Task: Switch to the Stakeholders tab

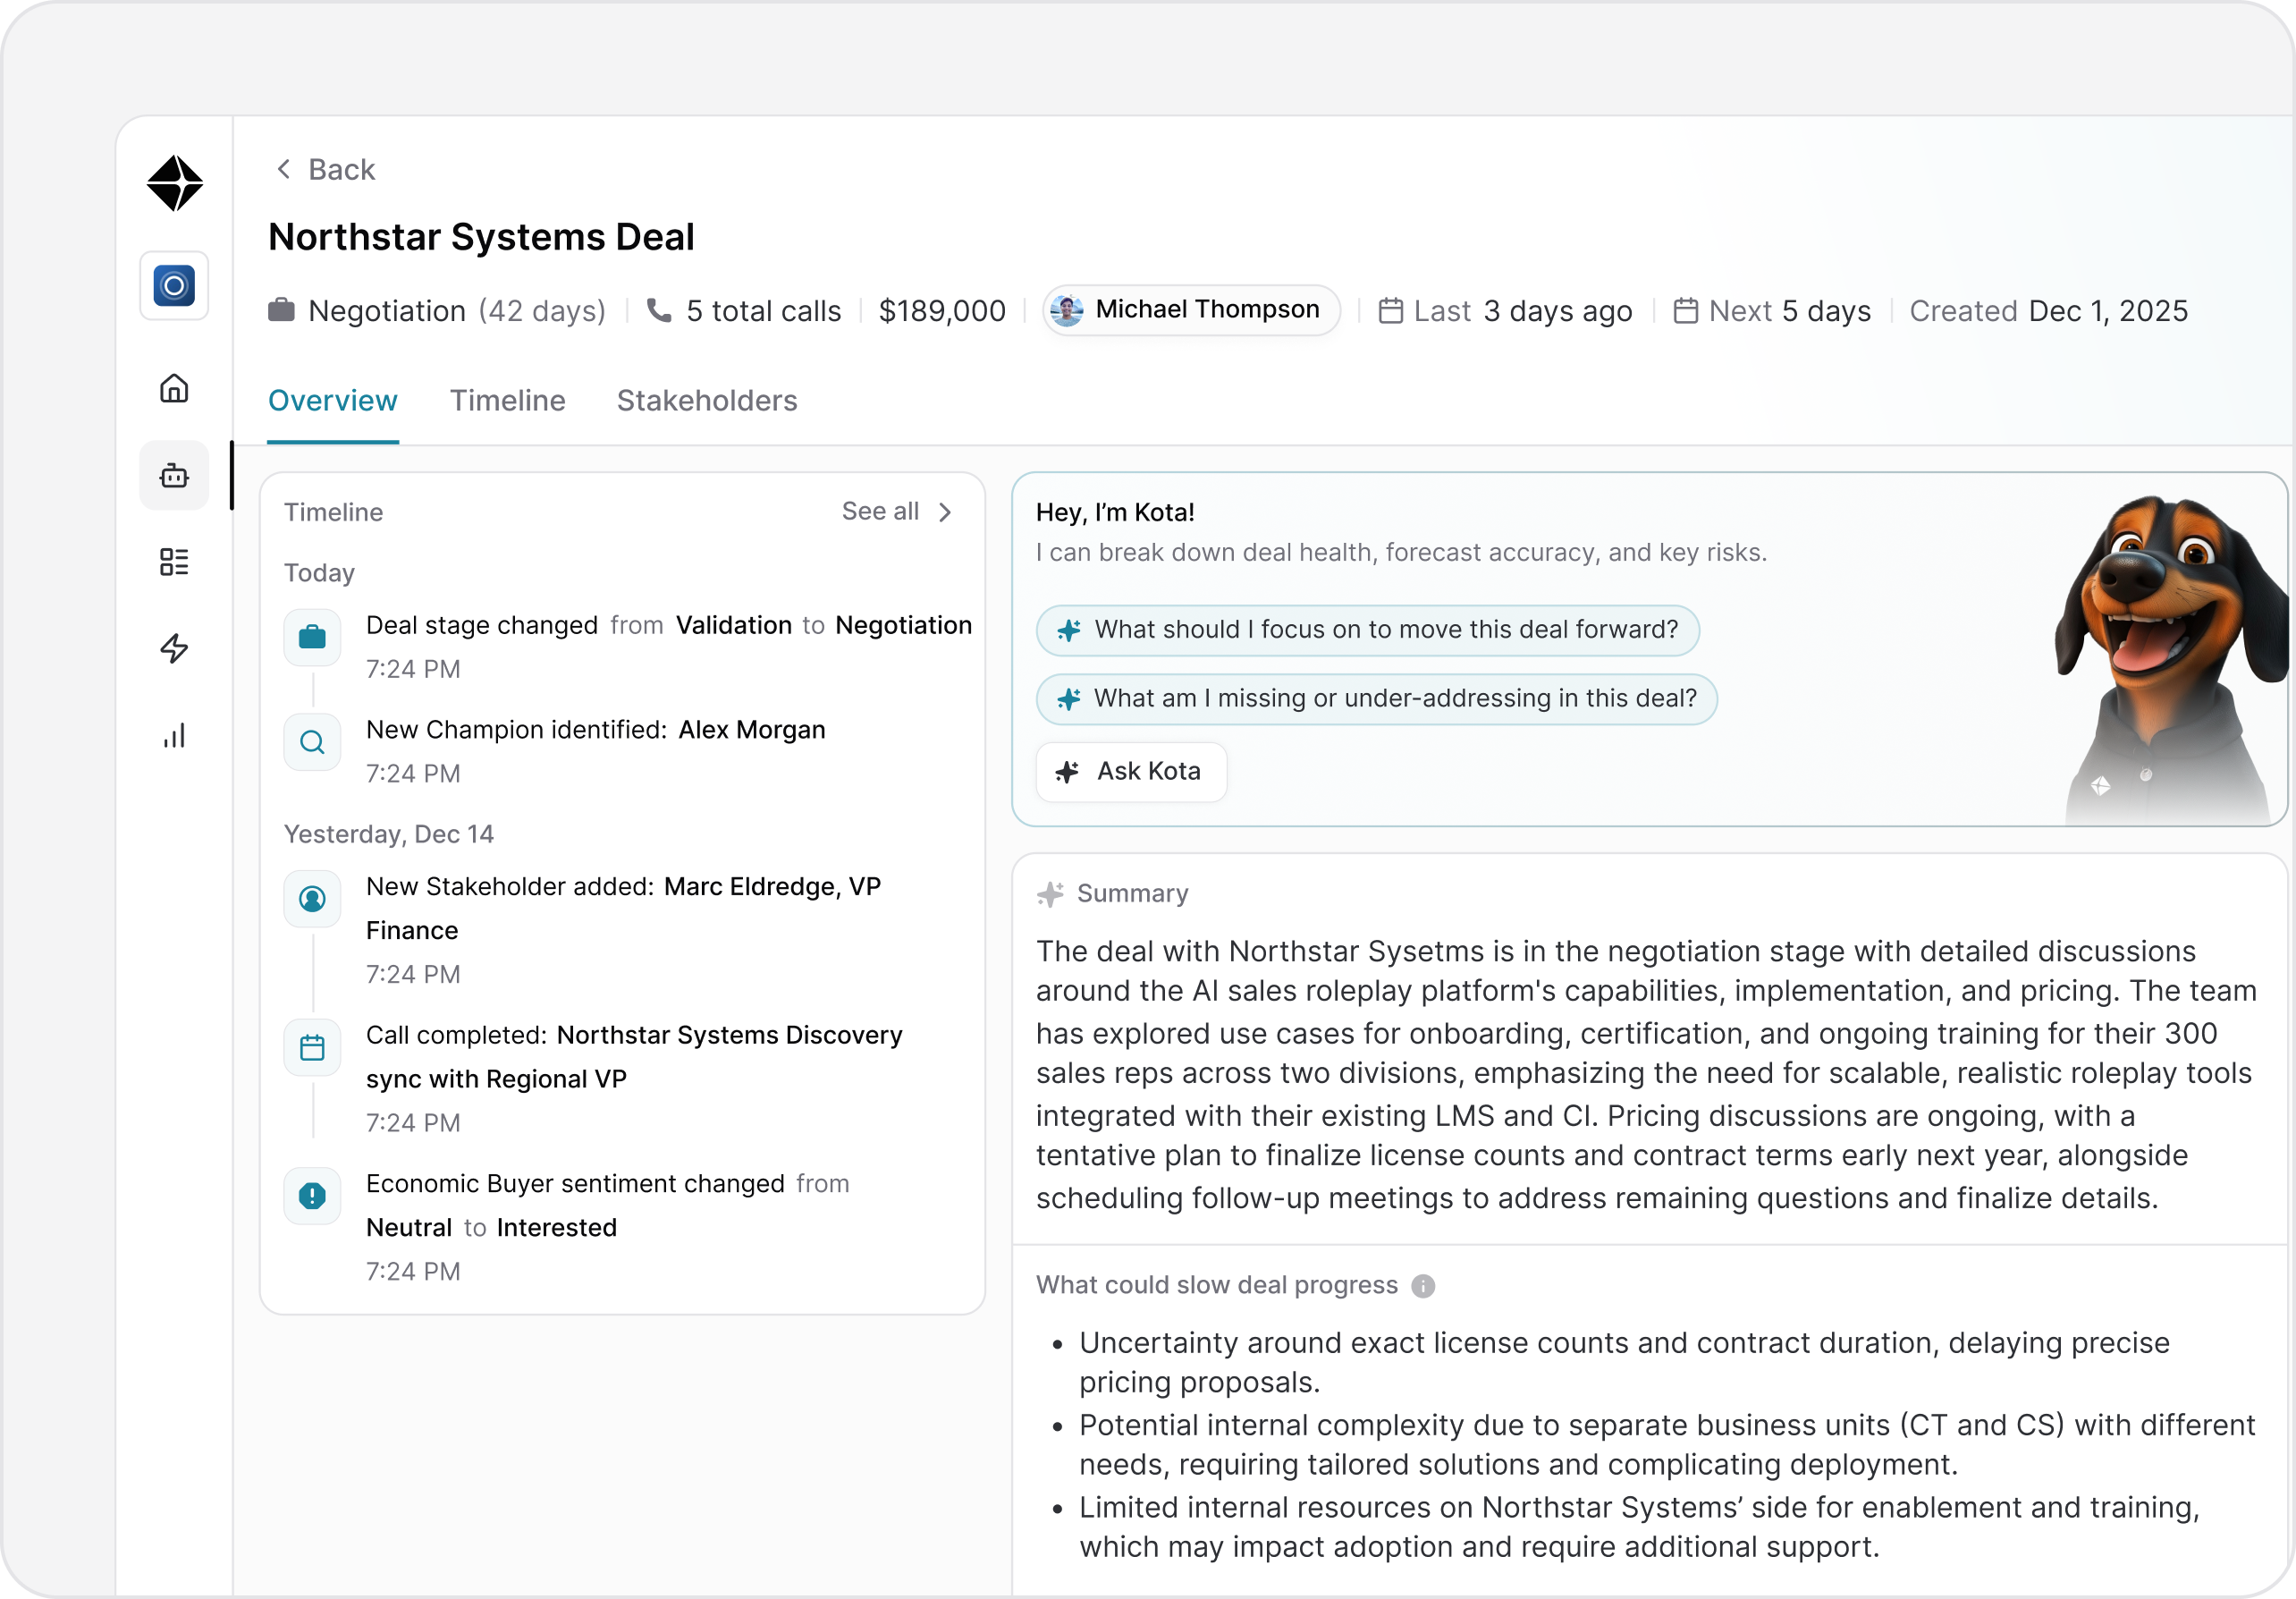Action: 706,401
